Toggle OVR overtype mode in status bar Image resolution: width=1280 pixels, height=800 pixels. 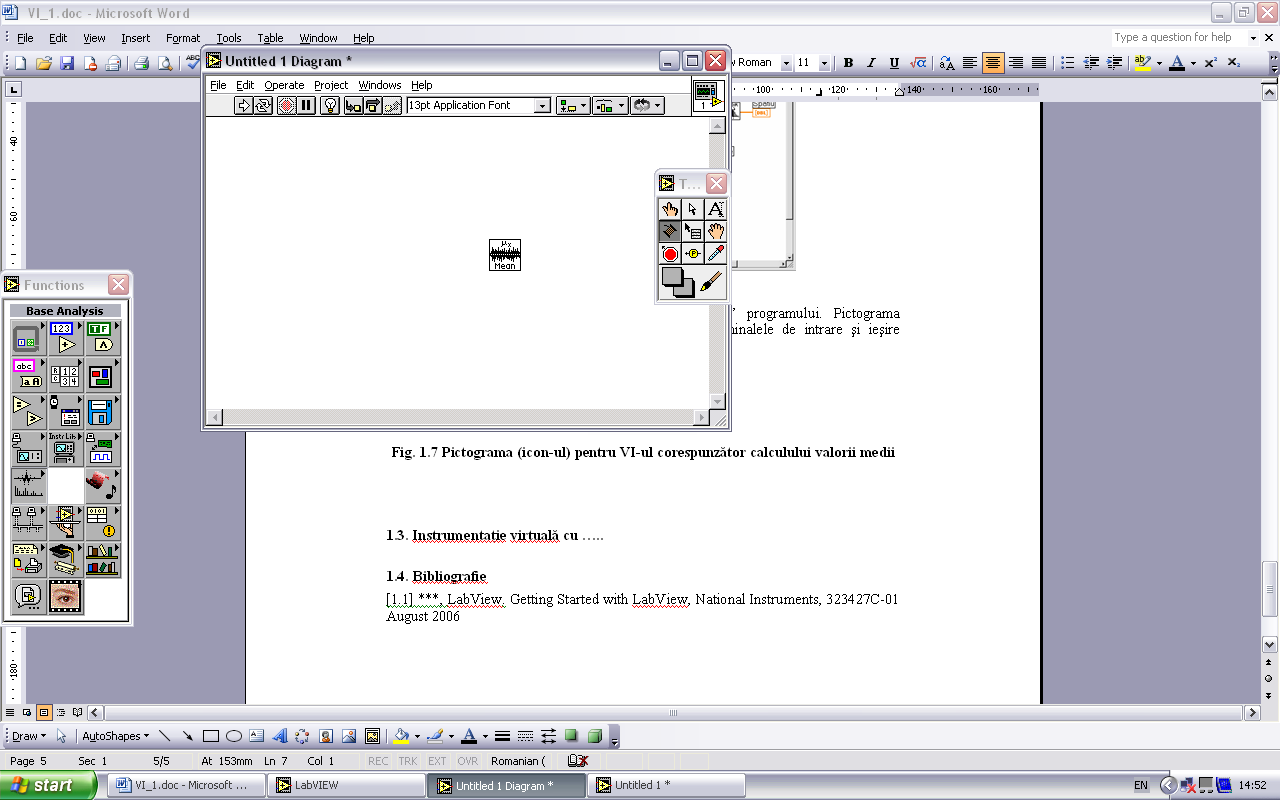click(x=467, y=761)
